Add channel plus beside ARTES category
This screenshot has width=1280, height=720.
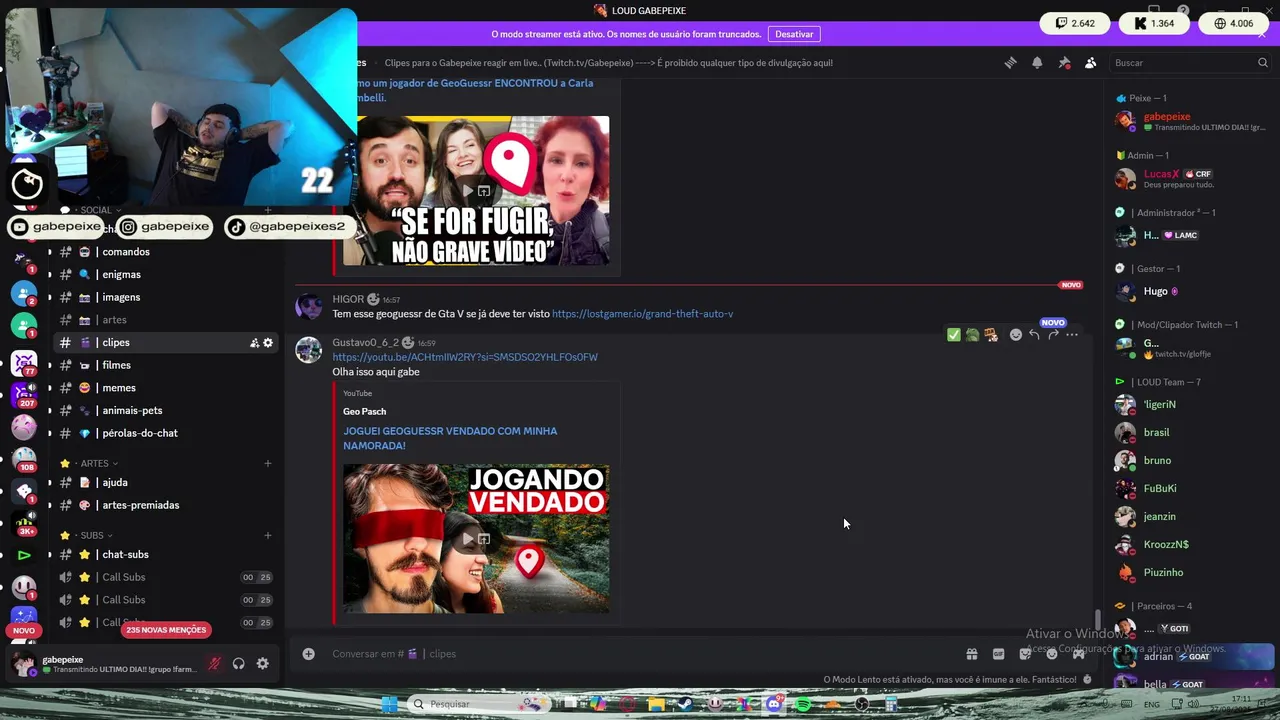[x=268, y=464]
